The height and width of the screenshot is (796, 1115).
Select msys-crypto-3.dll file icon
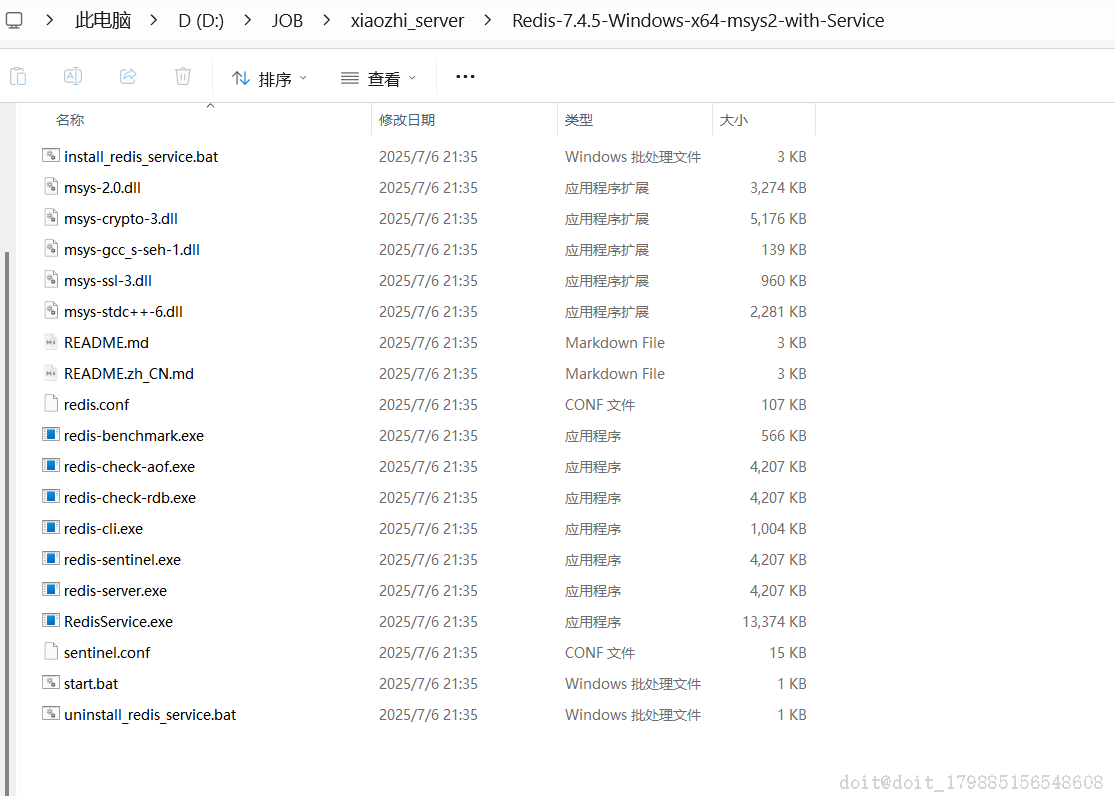(50, 217)
